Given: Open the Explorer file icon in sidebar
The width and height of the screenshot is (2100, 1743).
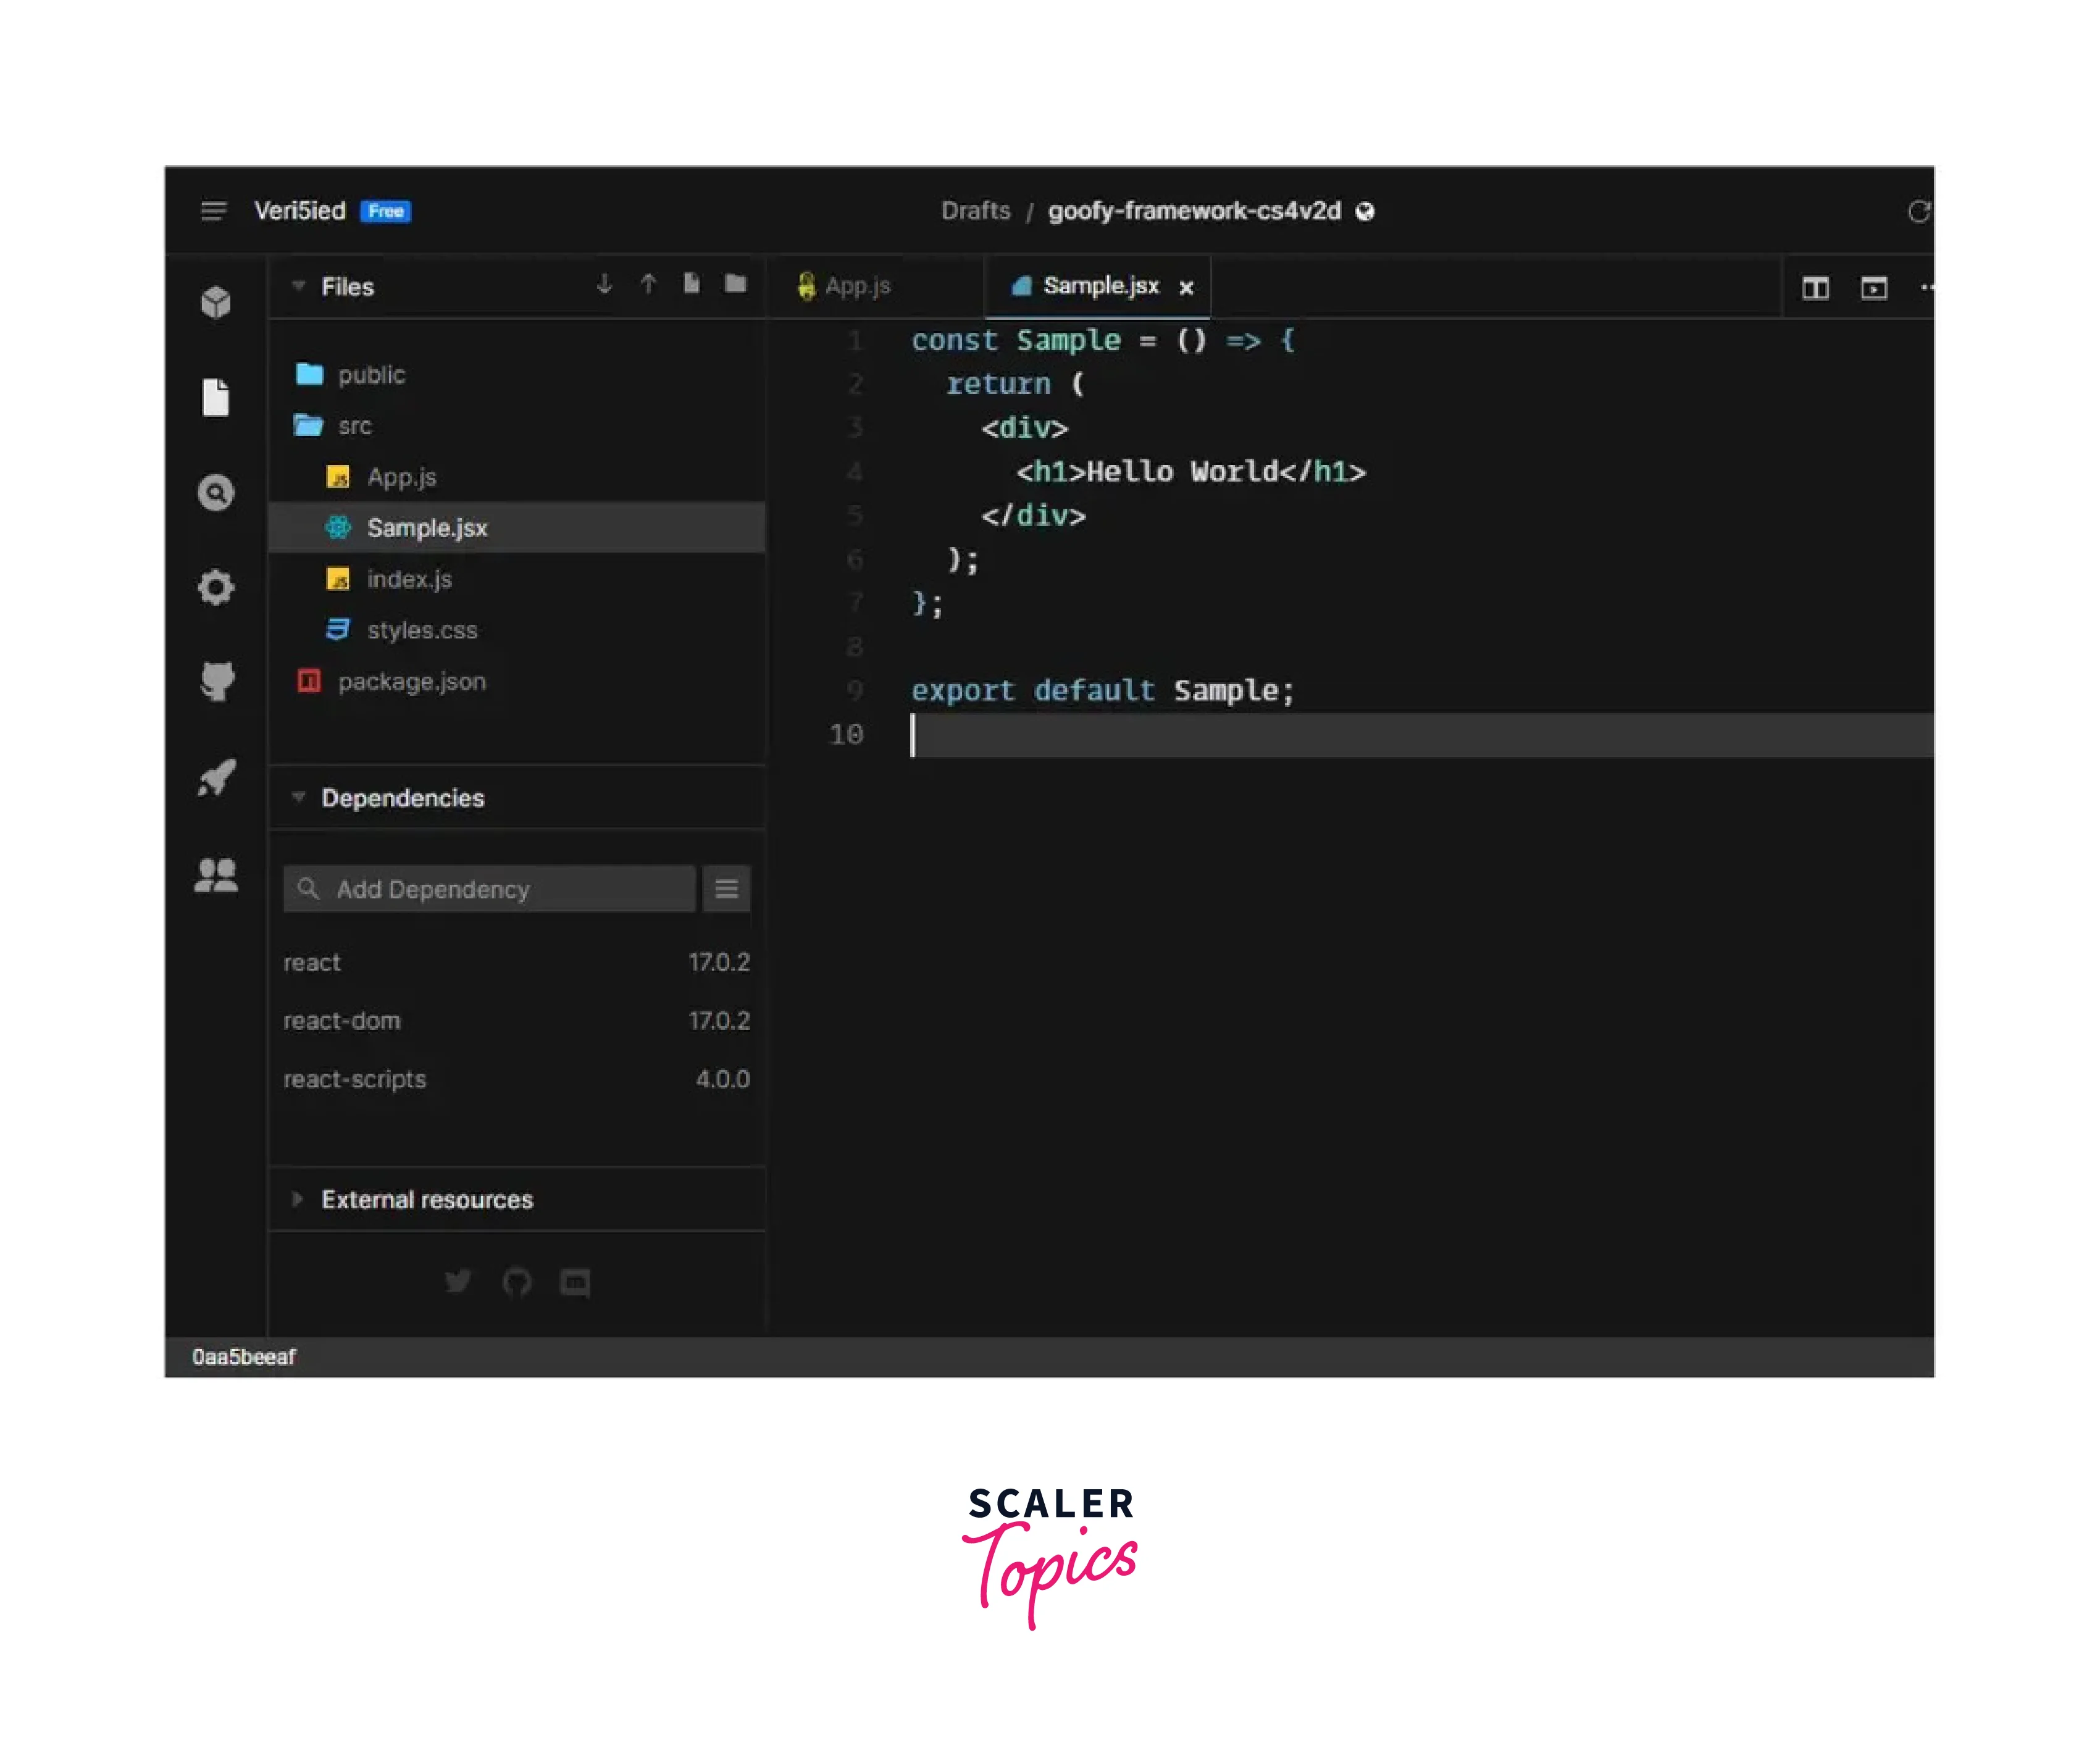Looking at the screenshot, I should [x=216, y=397].
